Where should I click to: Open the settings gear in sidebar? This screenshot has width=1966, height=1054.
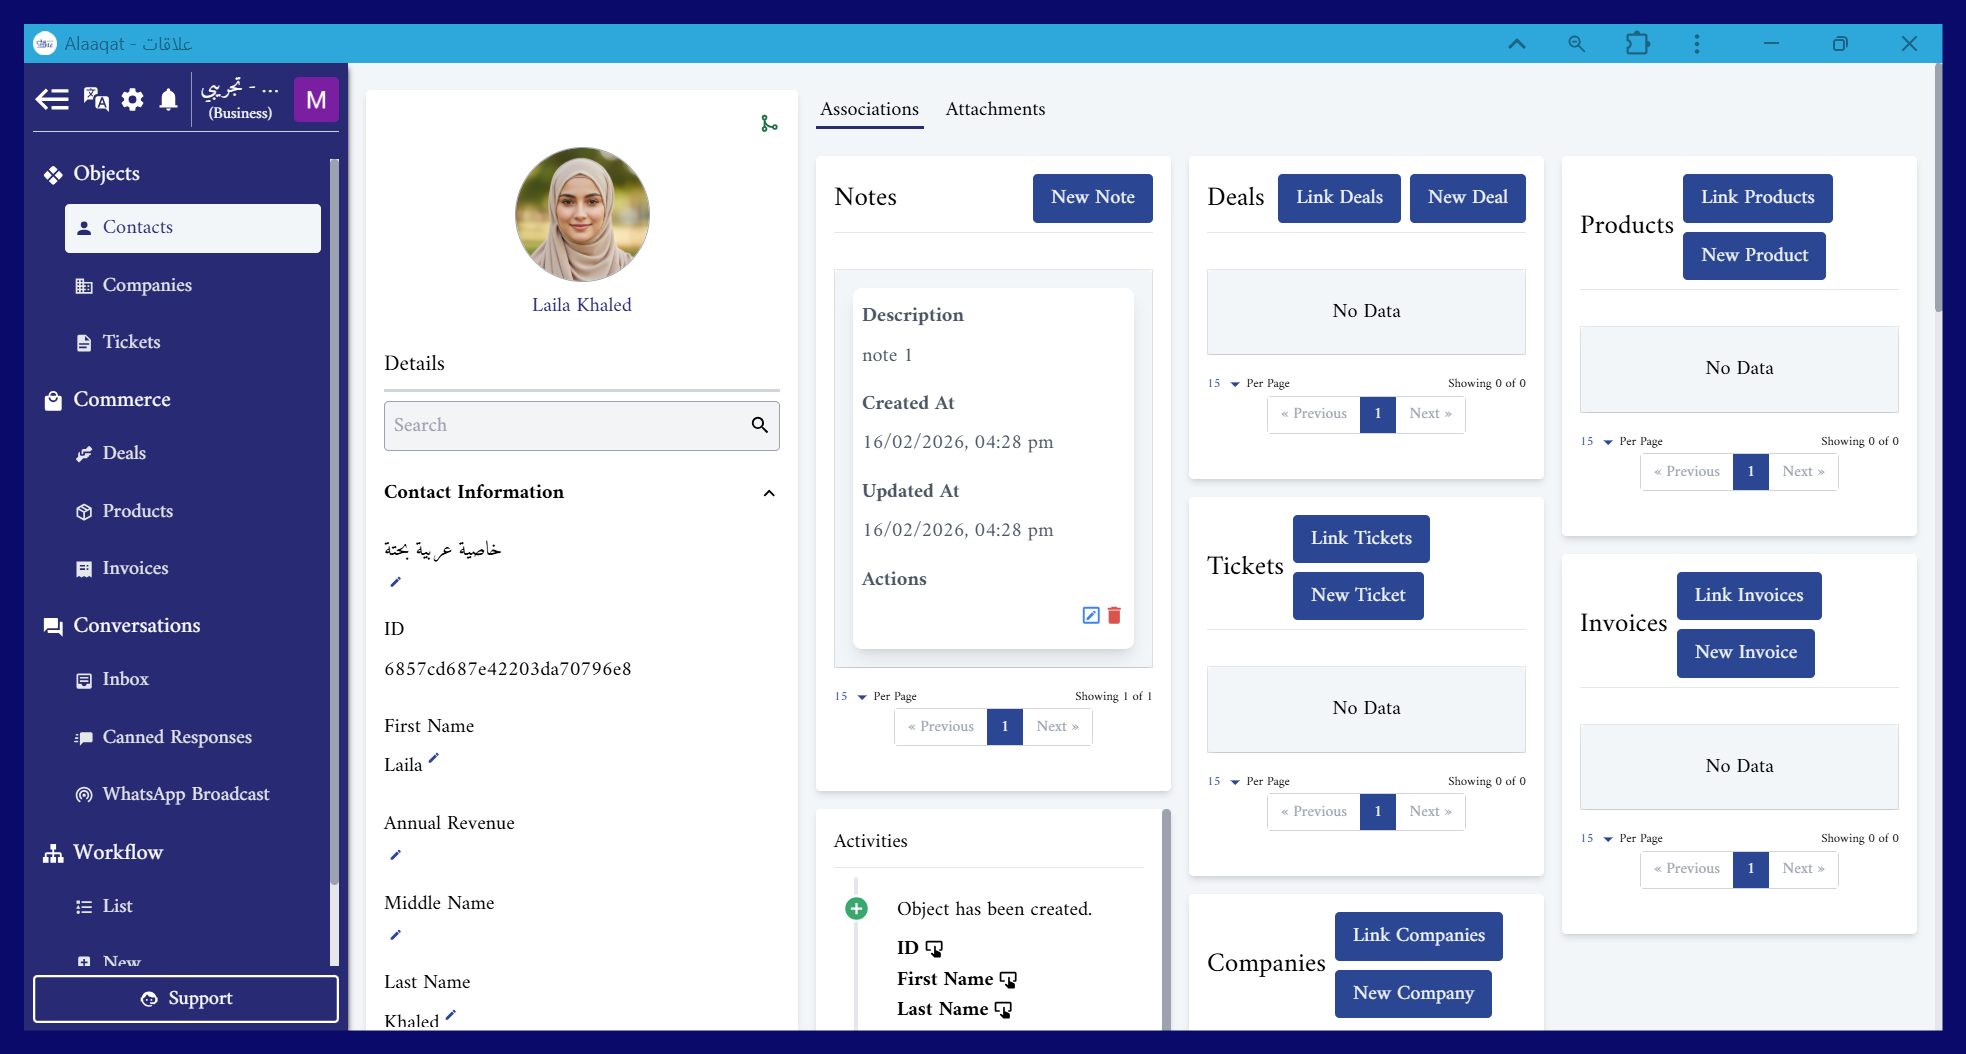tap(132, 100)
